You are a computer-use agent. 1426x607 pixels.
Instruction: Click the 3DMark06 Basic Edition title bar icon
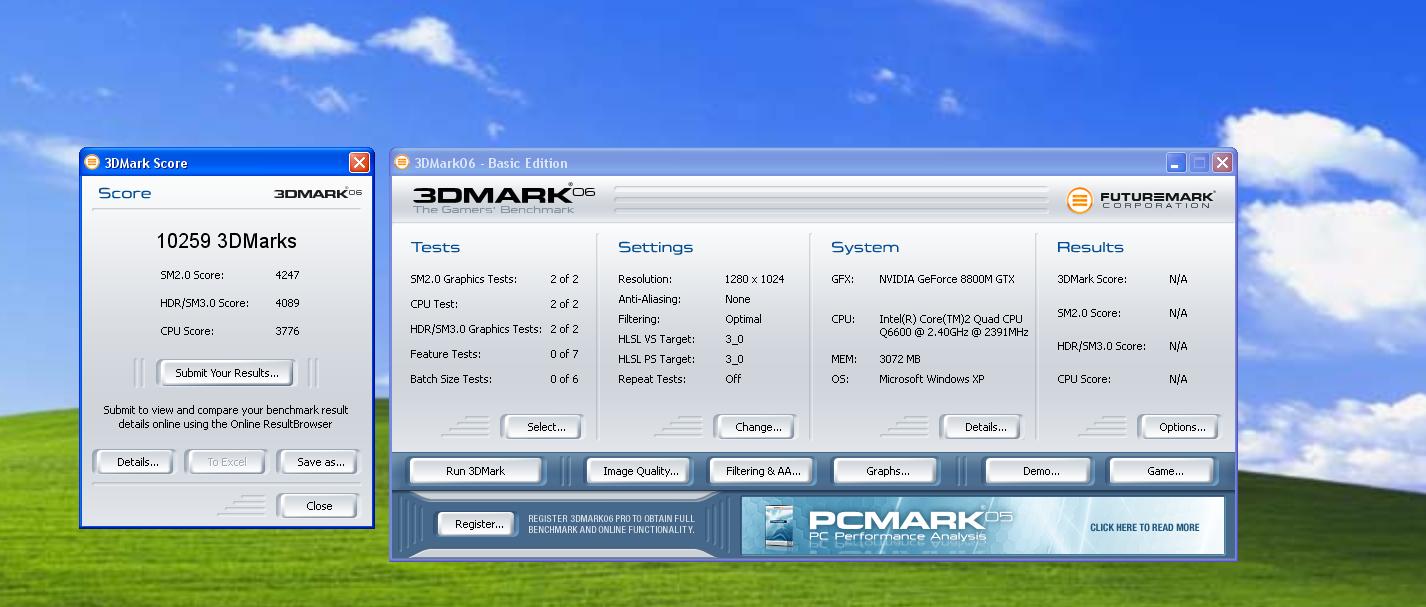coord(402,163)
